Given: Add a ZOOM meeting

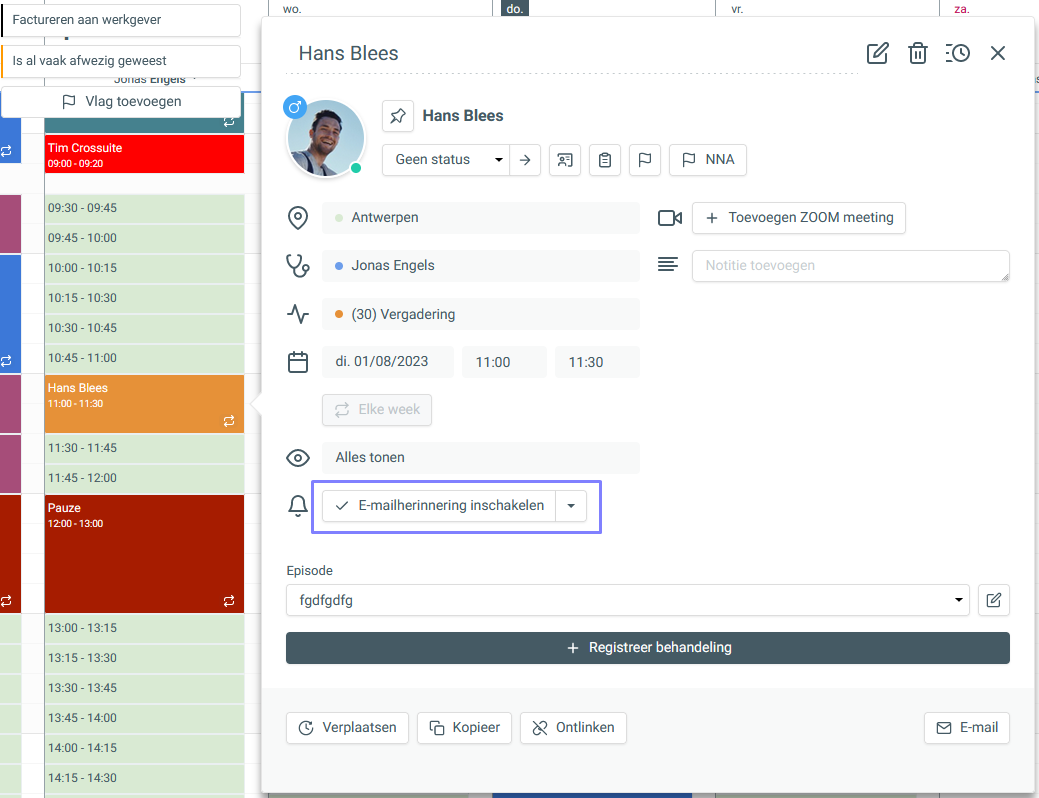Looking at the screenshot, I should [x=798, y=218].
